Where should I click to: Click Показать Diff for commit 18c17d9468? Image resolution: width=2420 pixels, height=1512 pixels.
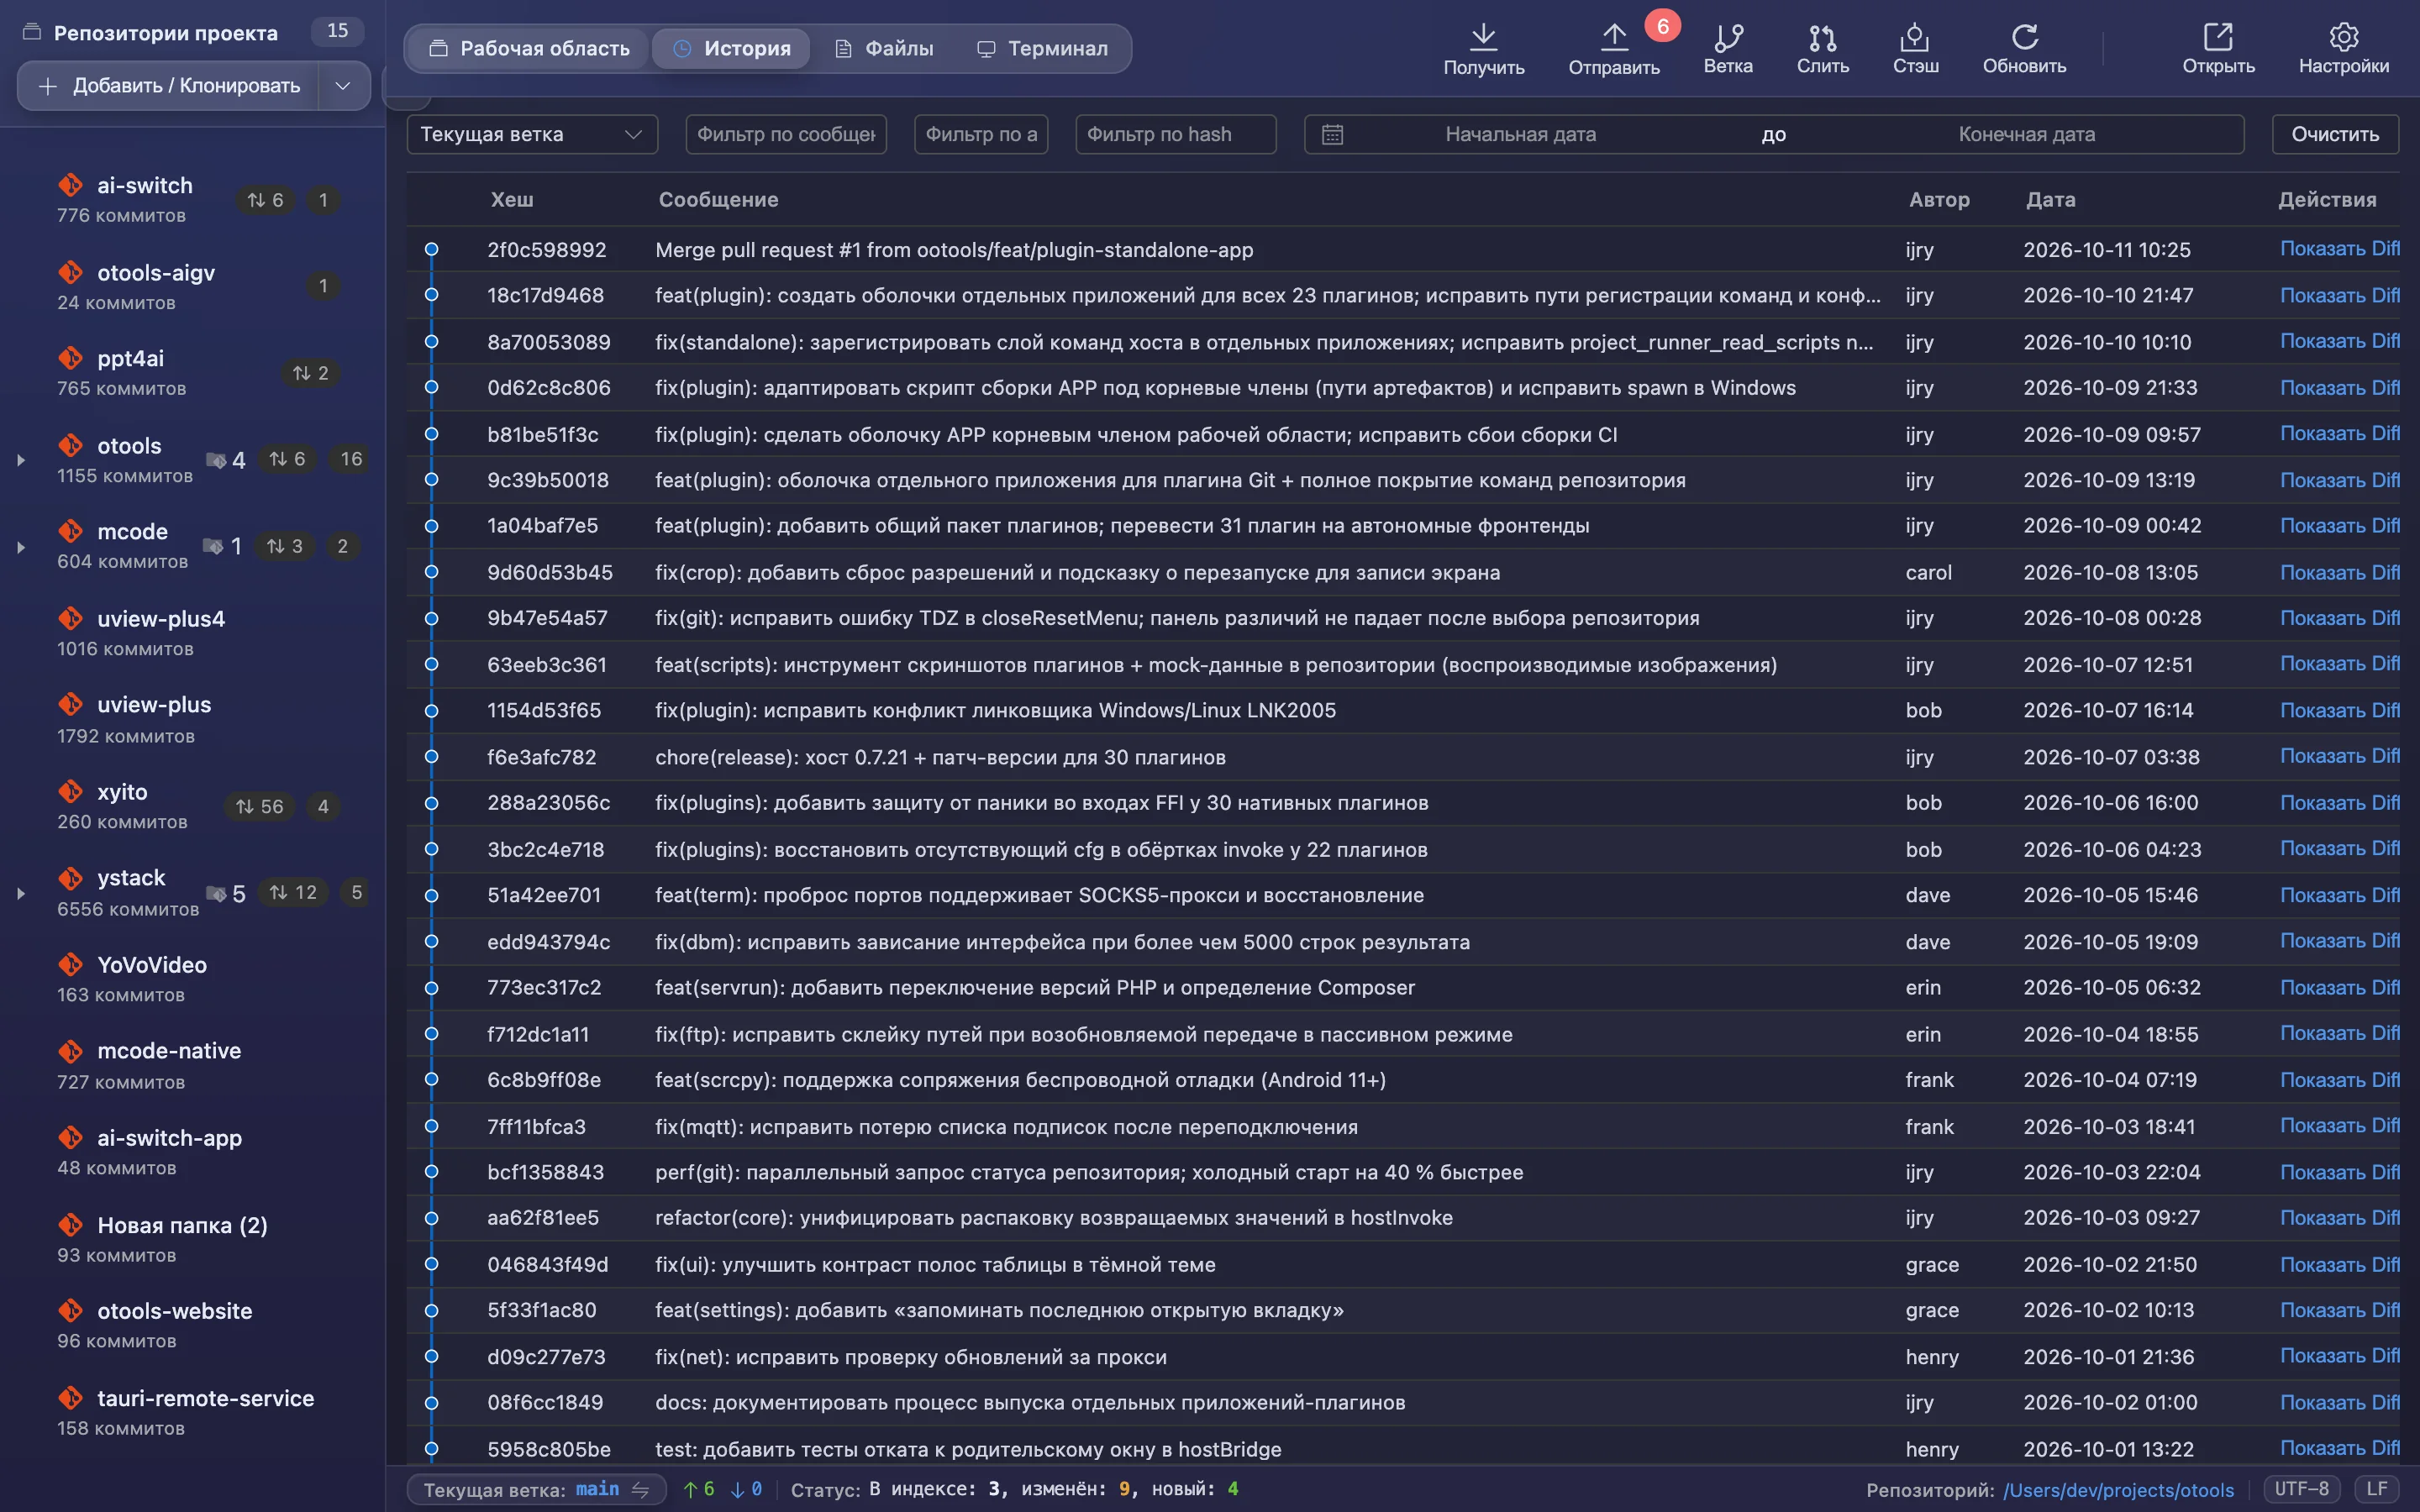point(2339,295)
